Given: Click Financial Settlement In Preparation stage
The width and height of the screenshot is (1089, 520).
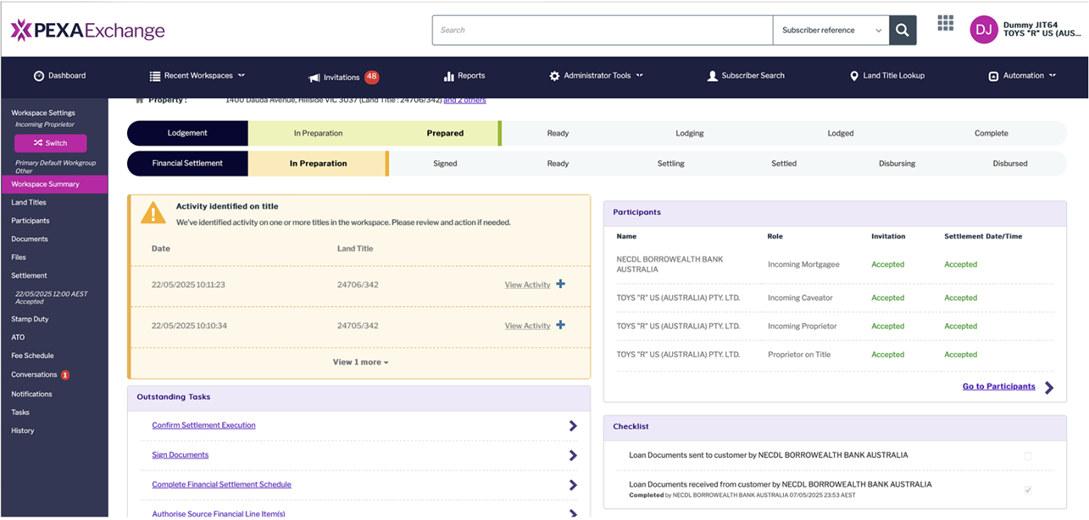Looking at the screenshot, I should pos(318,164).
